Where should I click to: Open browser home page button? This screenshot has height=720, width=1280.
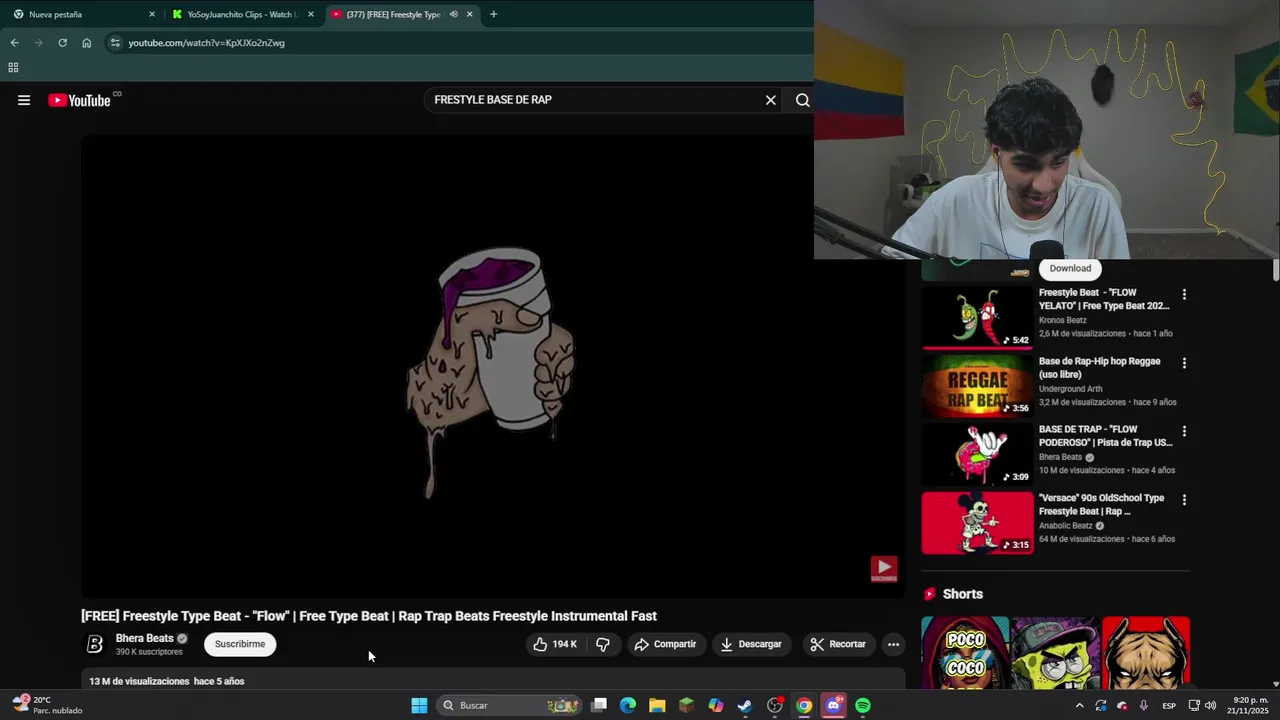point(87,43)
